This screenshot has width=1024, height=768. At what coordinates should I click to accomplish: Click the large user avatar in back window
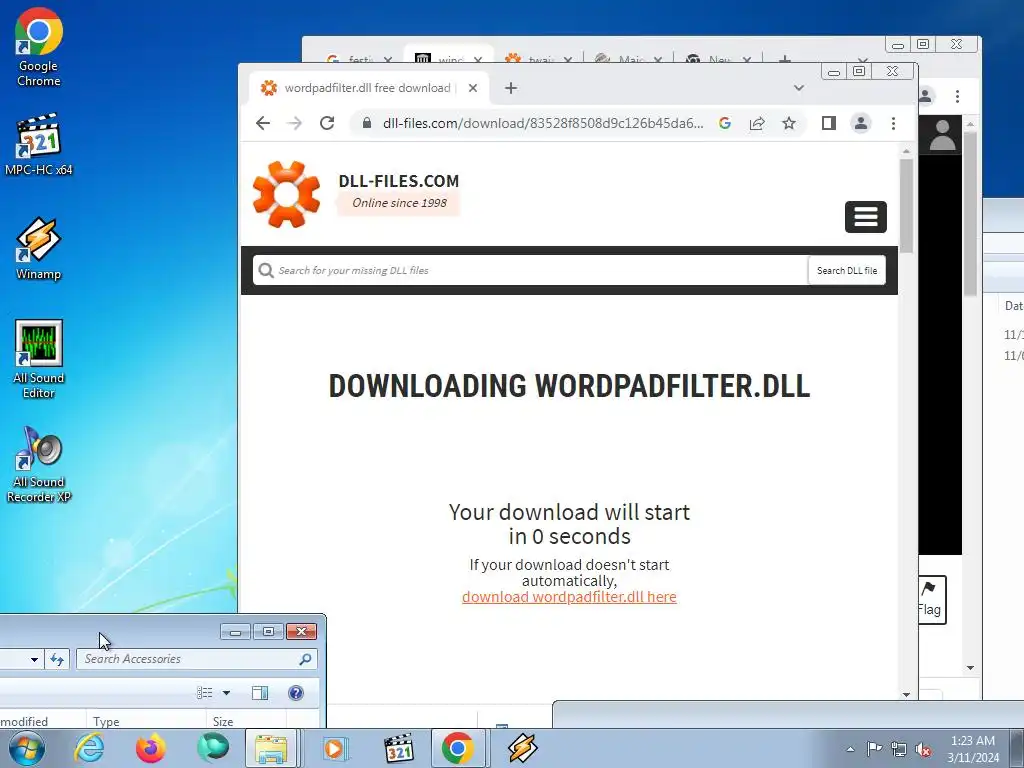[942, 135]
